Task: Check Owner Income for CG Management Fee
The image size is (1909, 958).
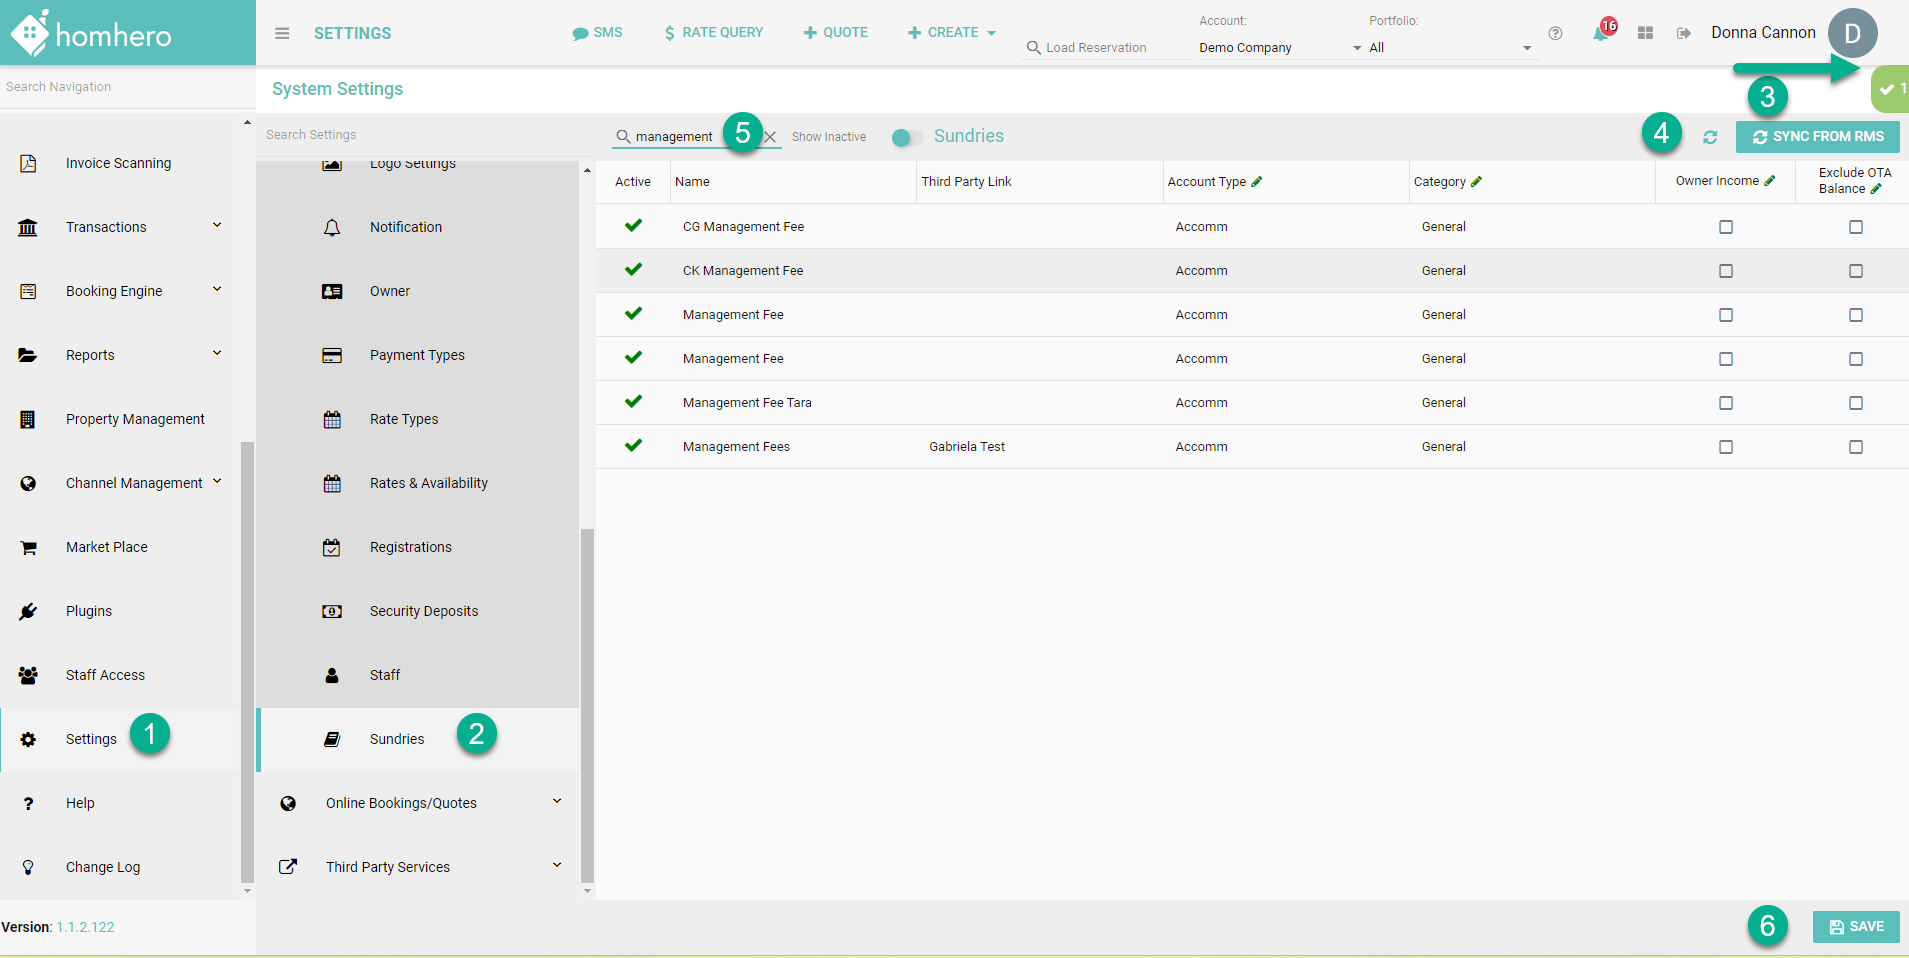Action: (x=1726, y=227)
